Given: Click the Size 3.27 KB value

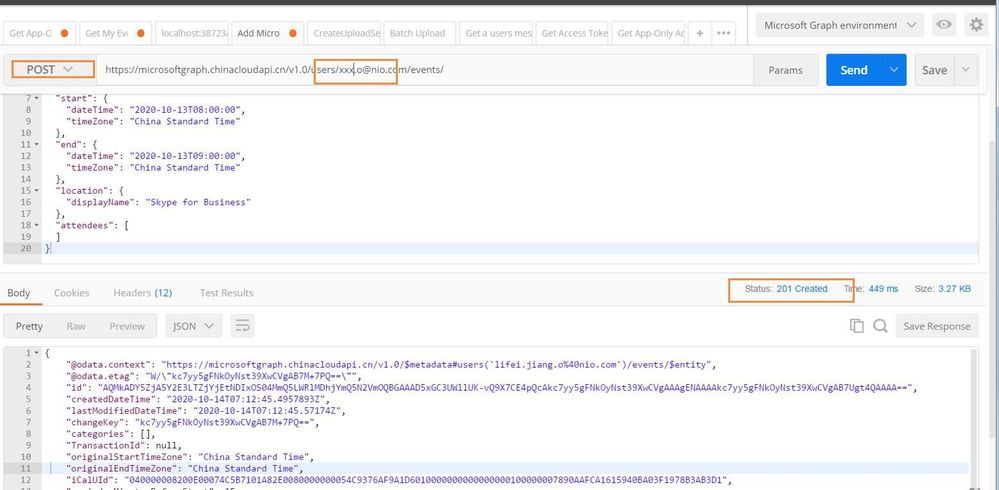Looking at the screenshot, I should click(954, 289).
